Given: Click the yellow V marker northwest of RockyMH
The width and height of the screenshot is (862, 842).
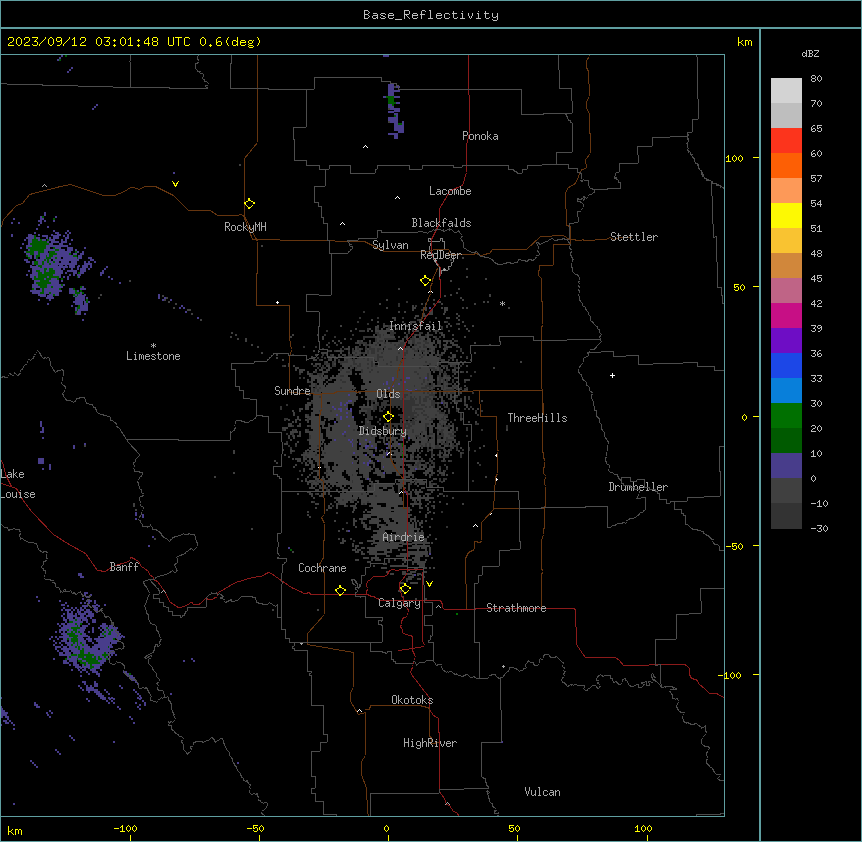Looking at the screenshot, I should [175, 184].
